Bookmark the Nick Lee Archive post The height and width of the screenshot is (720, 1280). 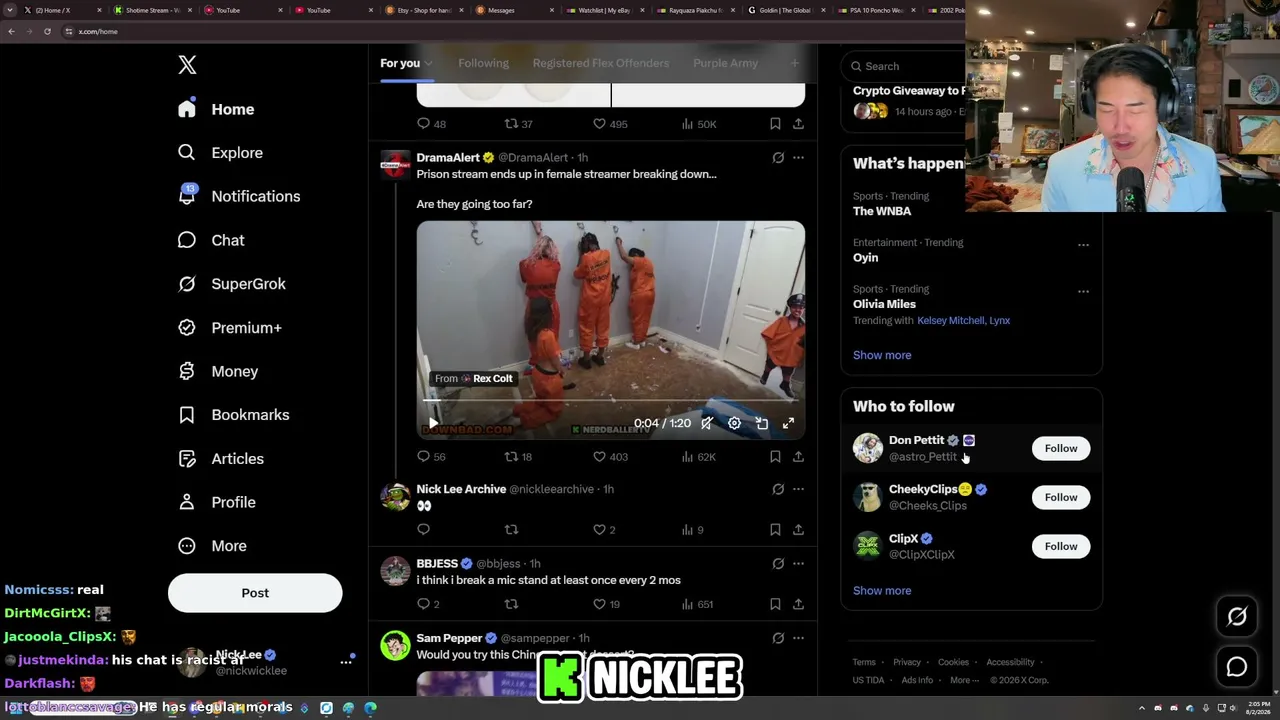pyautogui.click(x=775, y=530)
